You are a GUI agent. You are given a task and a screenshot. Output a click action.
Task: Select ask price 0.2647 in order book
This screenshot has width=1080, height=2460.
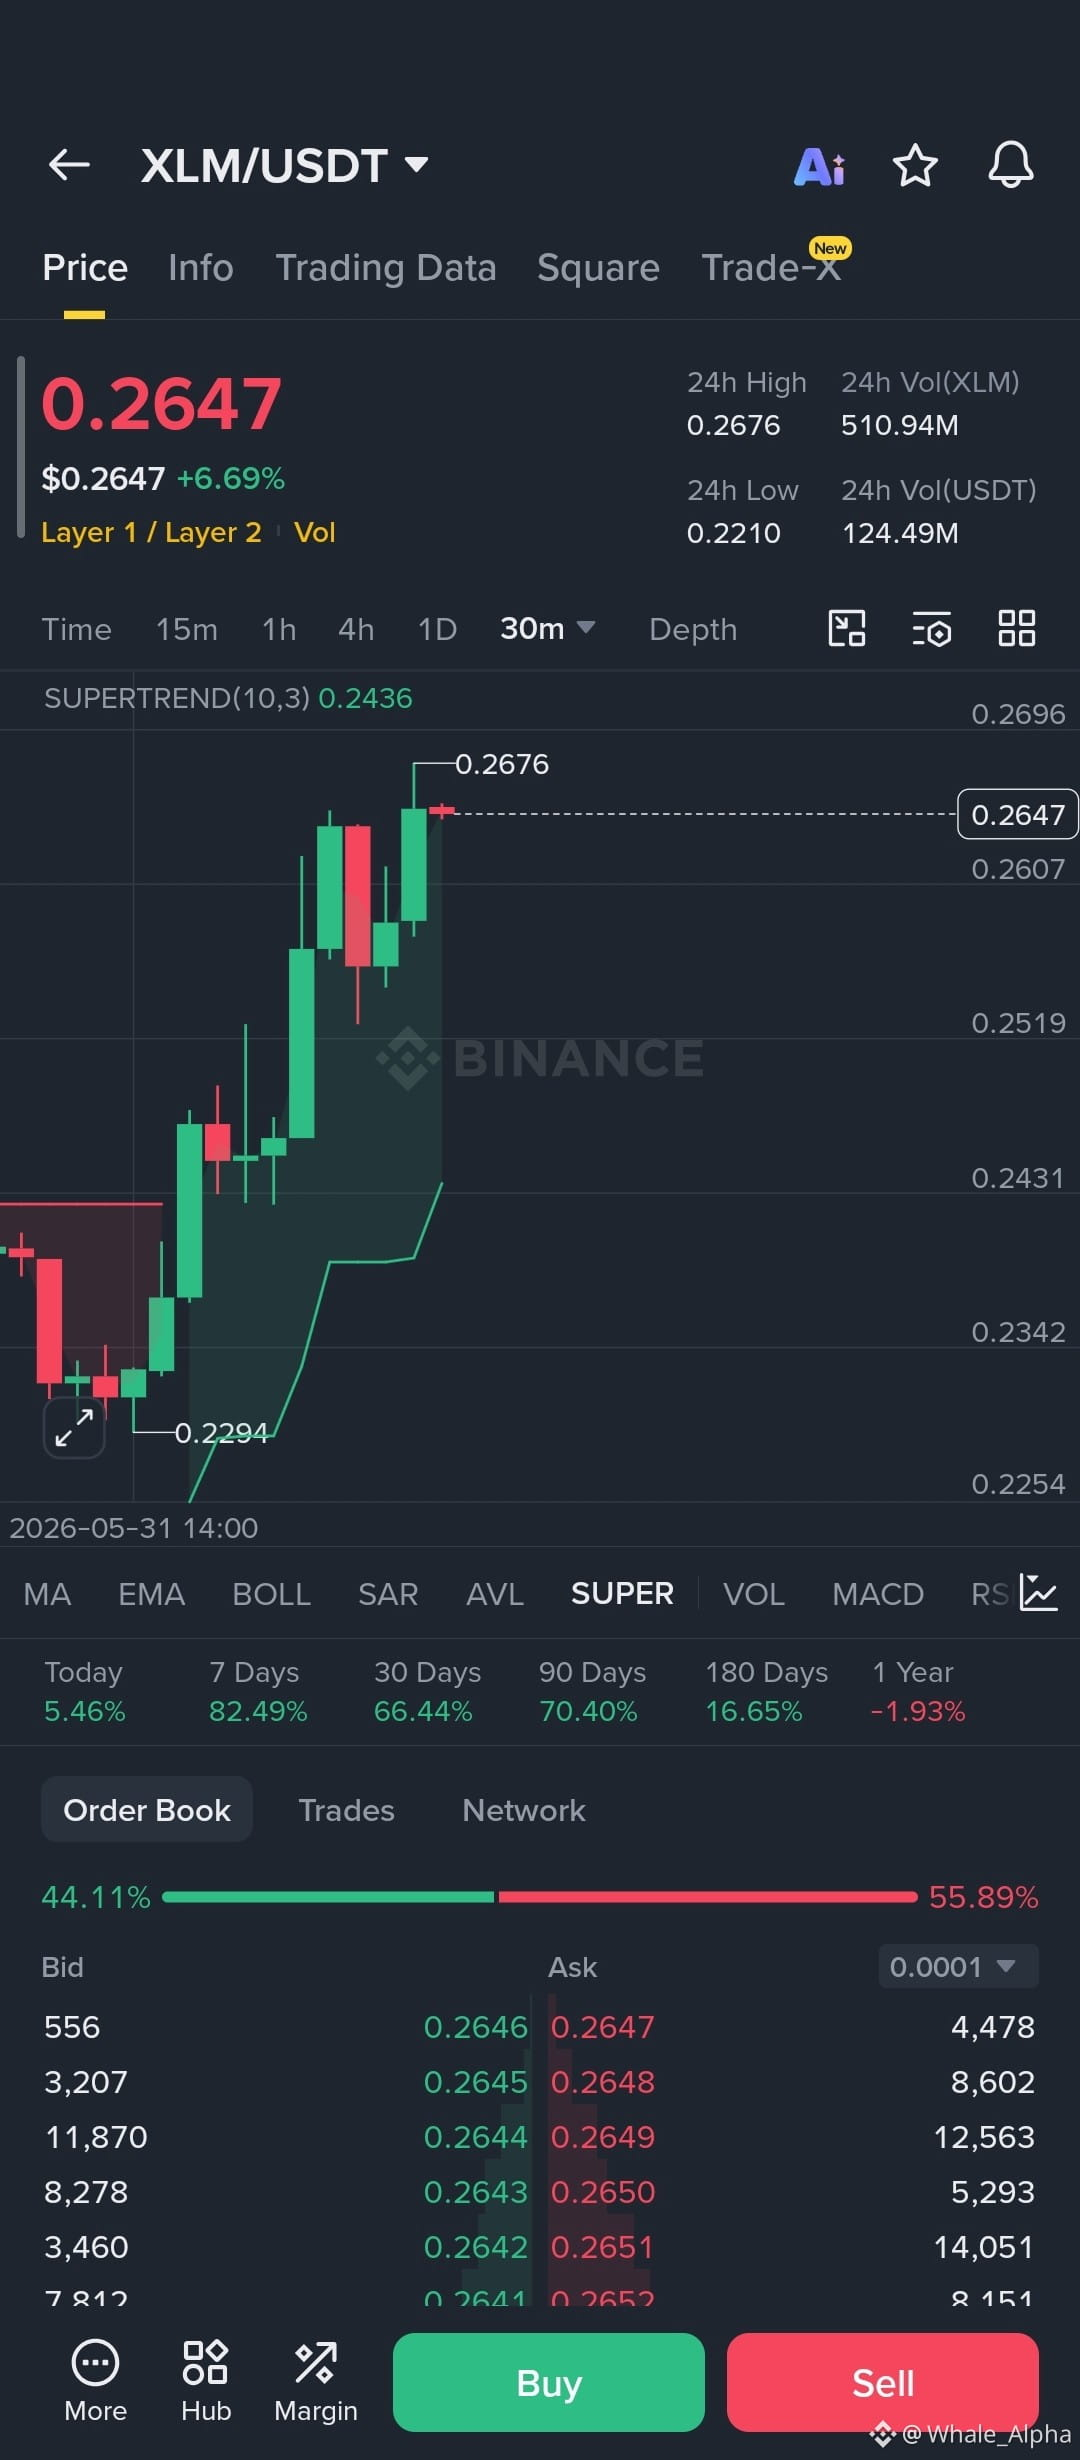click(603, 2026)
